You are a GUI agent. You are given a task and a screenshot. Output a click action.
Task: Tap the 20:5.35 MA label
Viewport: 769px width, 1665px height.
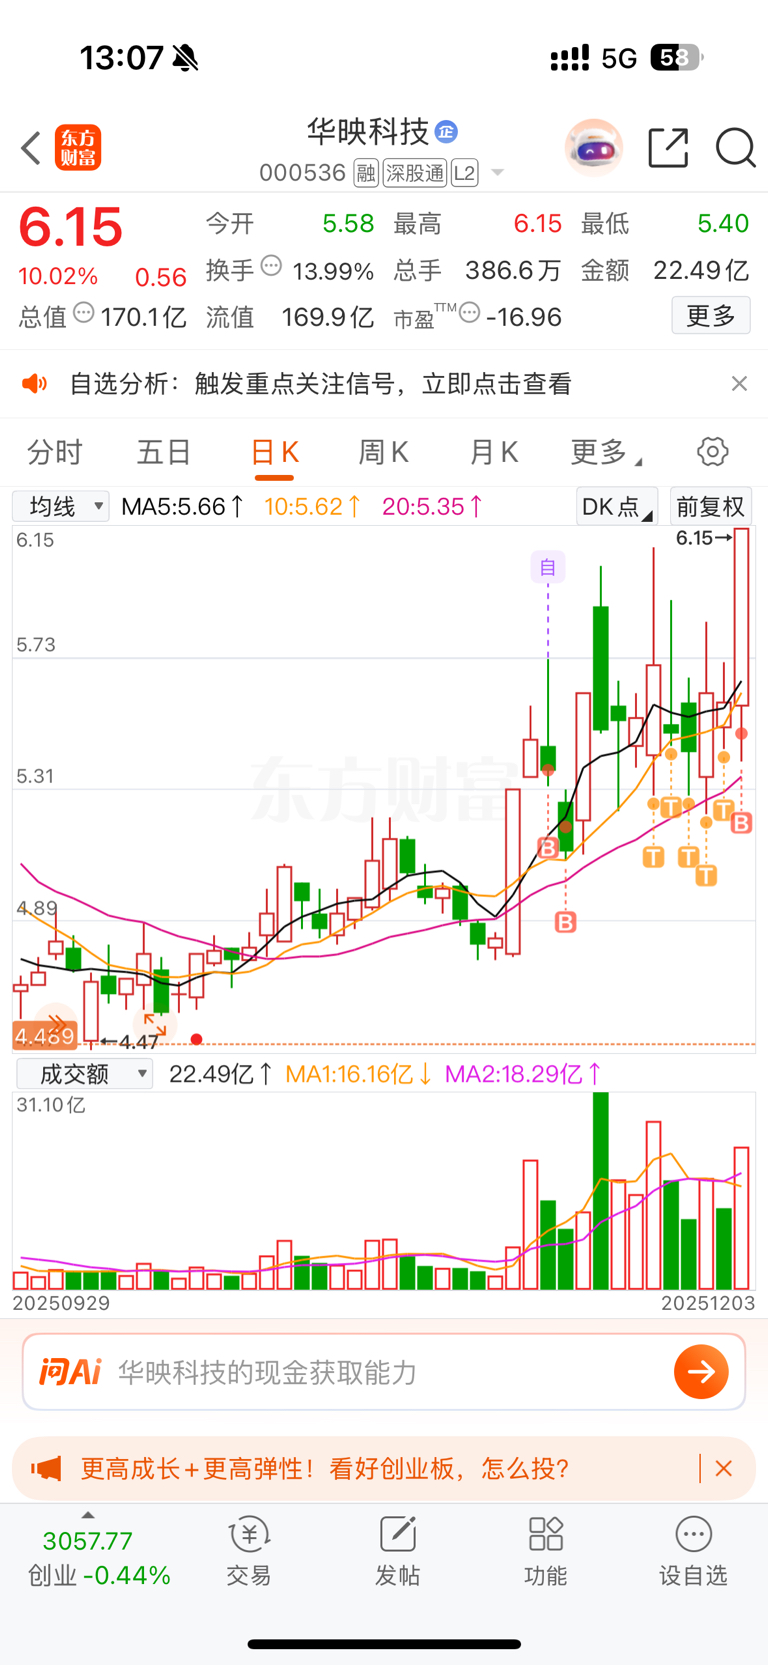[432, 507]
